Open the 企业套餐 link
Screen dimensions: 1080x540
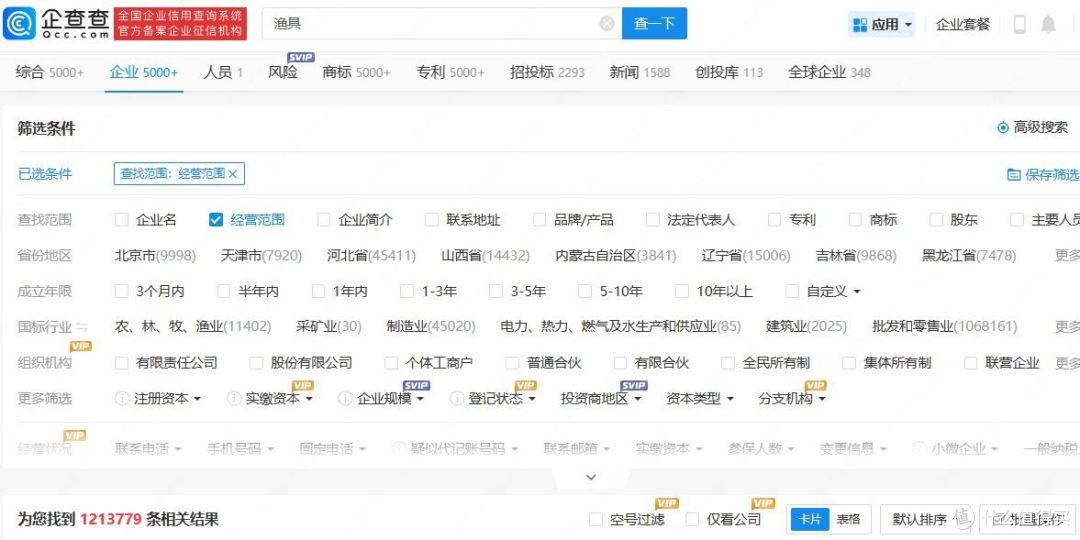point(963,25)
